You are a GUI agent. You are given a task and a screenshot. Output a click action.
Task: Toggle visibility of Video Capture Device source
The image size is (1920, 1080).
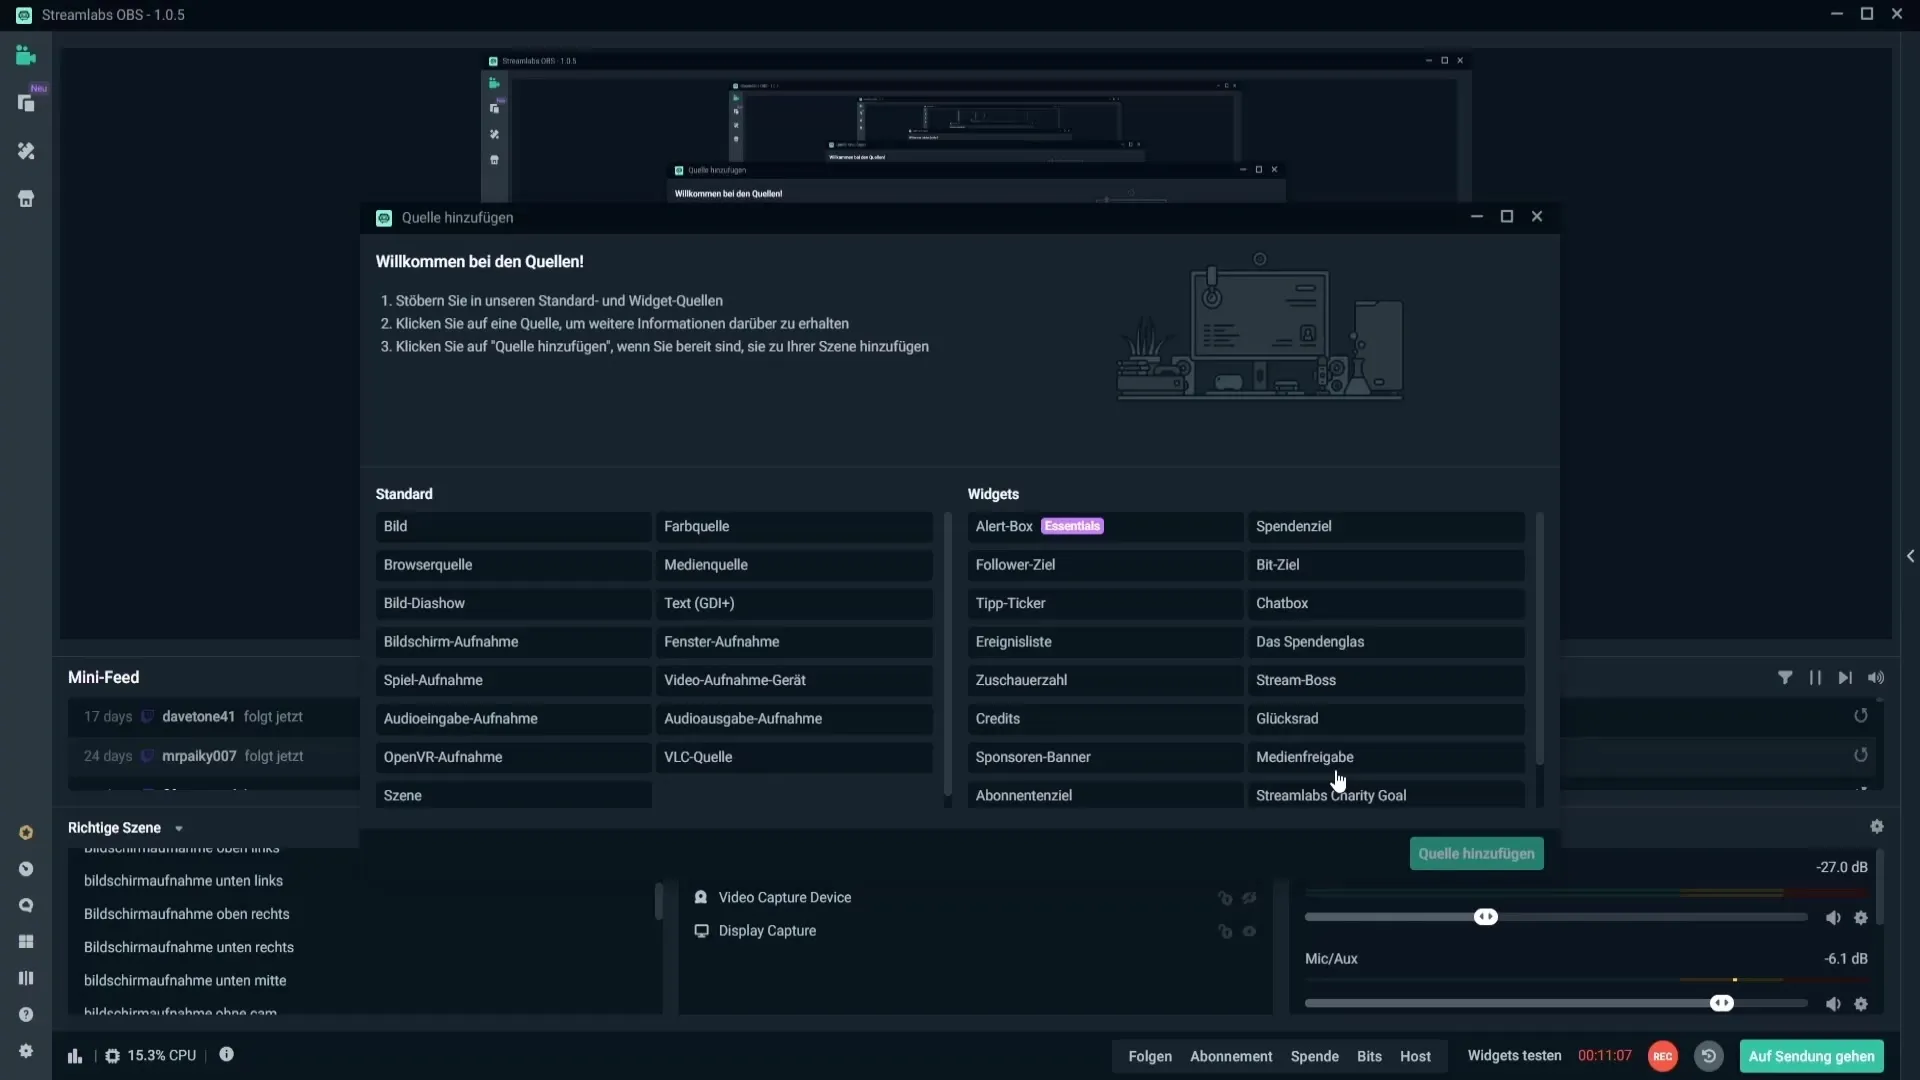pyautogui.click(x=1249, y=898)
